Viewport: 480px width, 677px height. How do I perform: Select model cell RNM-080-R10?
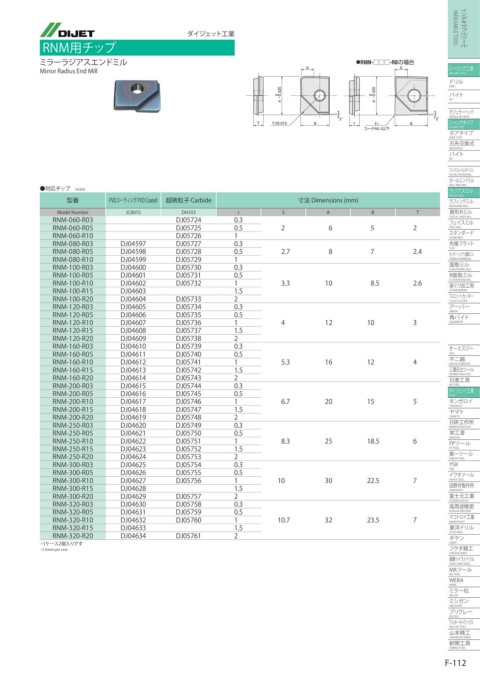73,259
